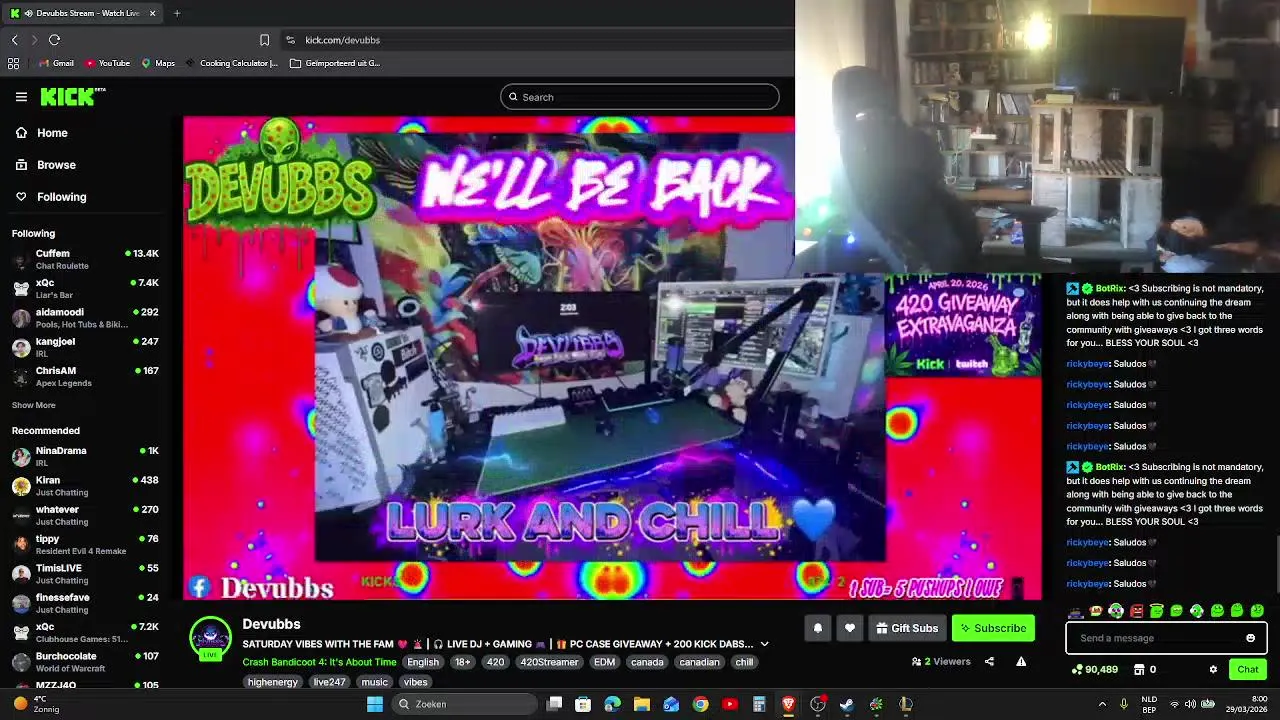Screen dimensions: 1280x720
Task: Open the browser apps grid icon
Action: 13,63
